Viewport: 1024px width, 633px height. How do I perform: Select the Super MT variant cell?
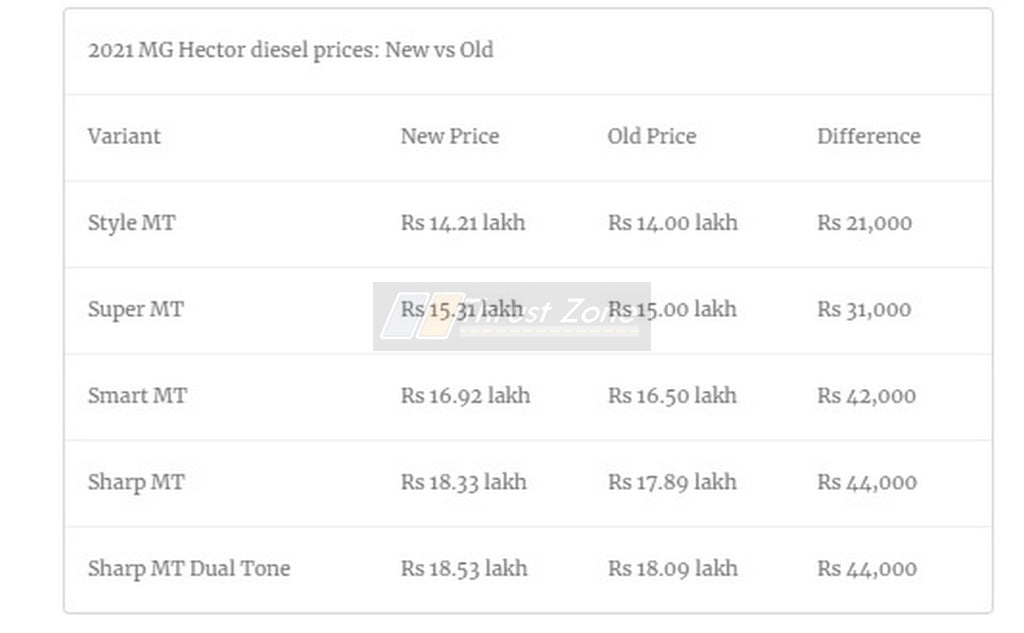click(136, 310)
